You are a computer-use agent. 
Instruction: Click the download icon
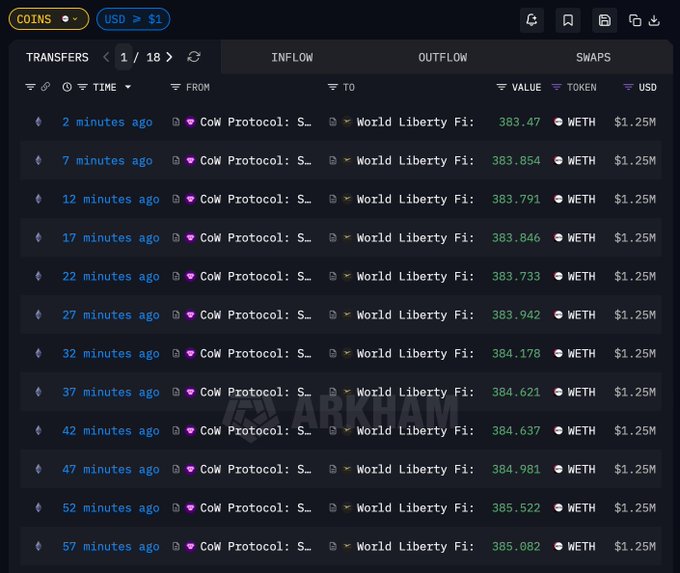pyautogui.click(x=654, y=19)
